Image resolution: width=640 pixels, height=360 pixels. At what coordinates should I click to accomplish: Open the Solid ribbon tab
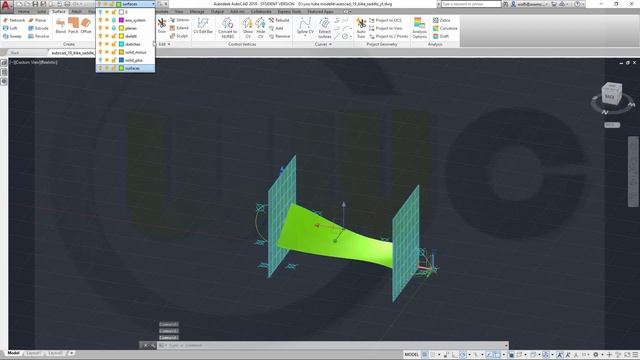coord(41,11)
